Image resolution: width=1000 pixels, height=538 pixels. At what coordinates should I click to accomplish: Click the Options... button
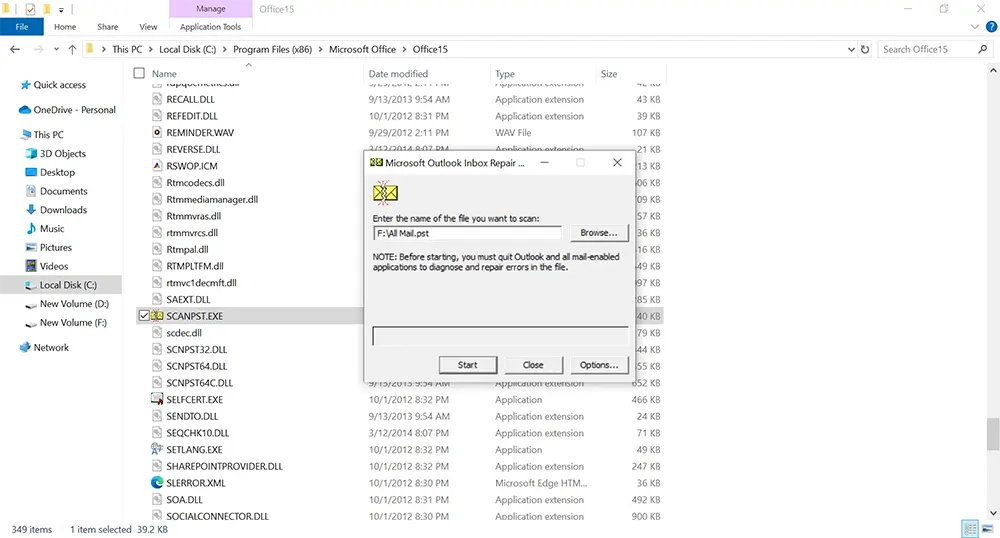click(599, 365)
